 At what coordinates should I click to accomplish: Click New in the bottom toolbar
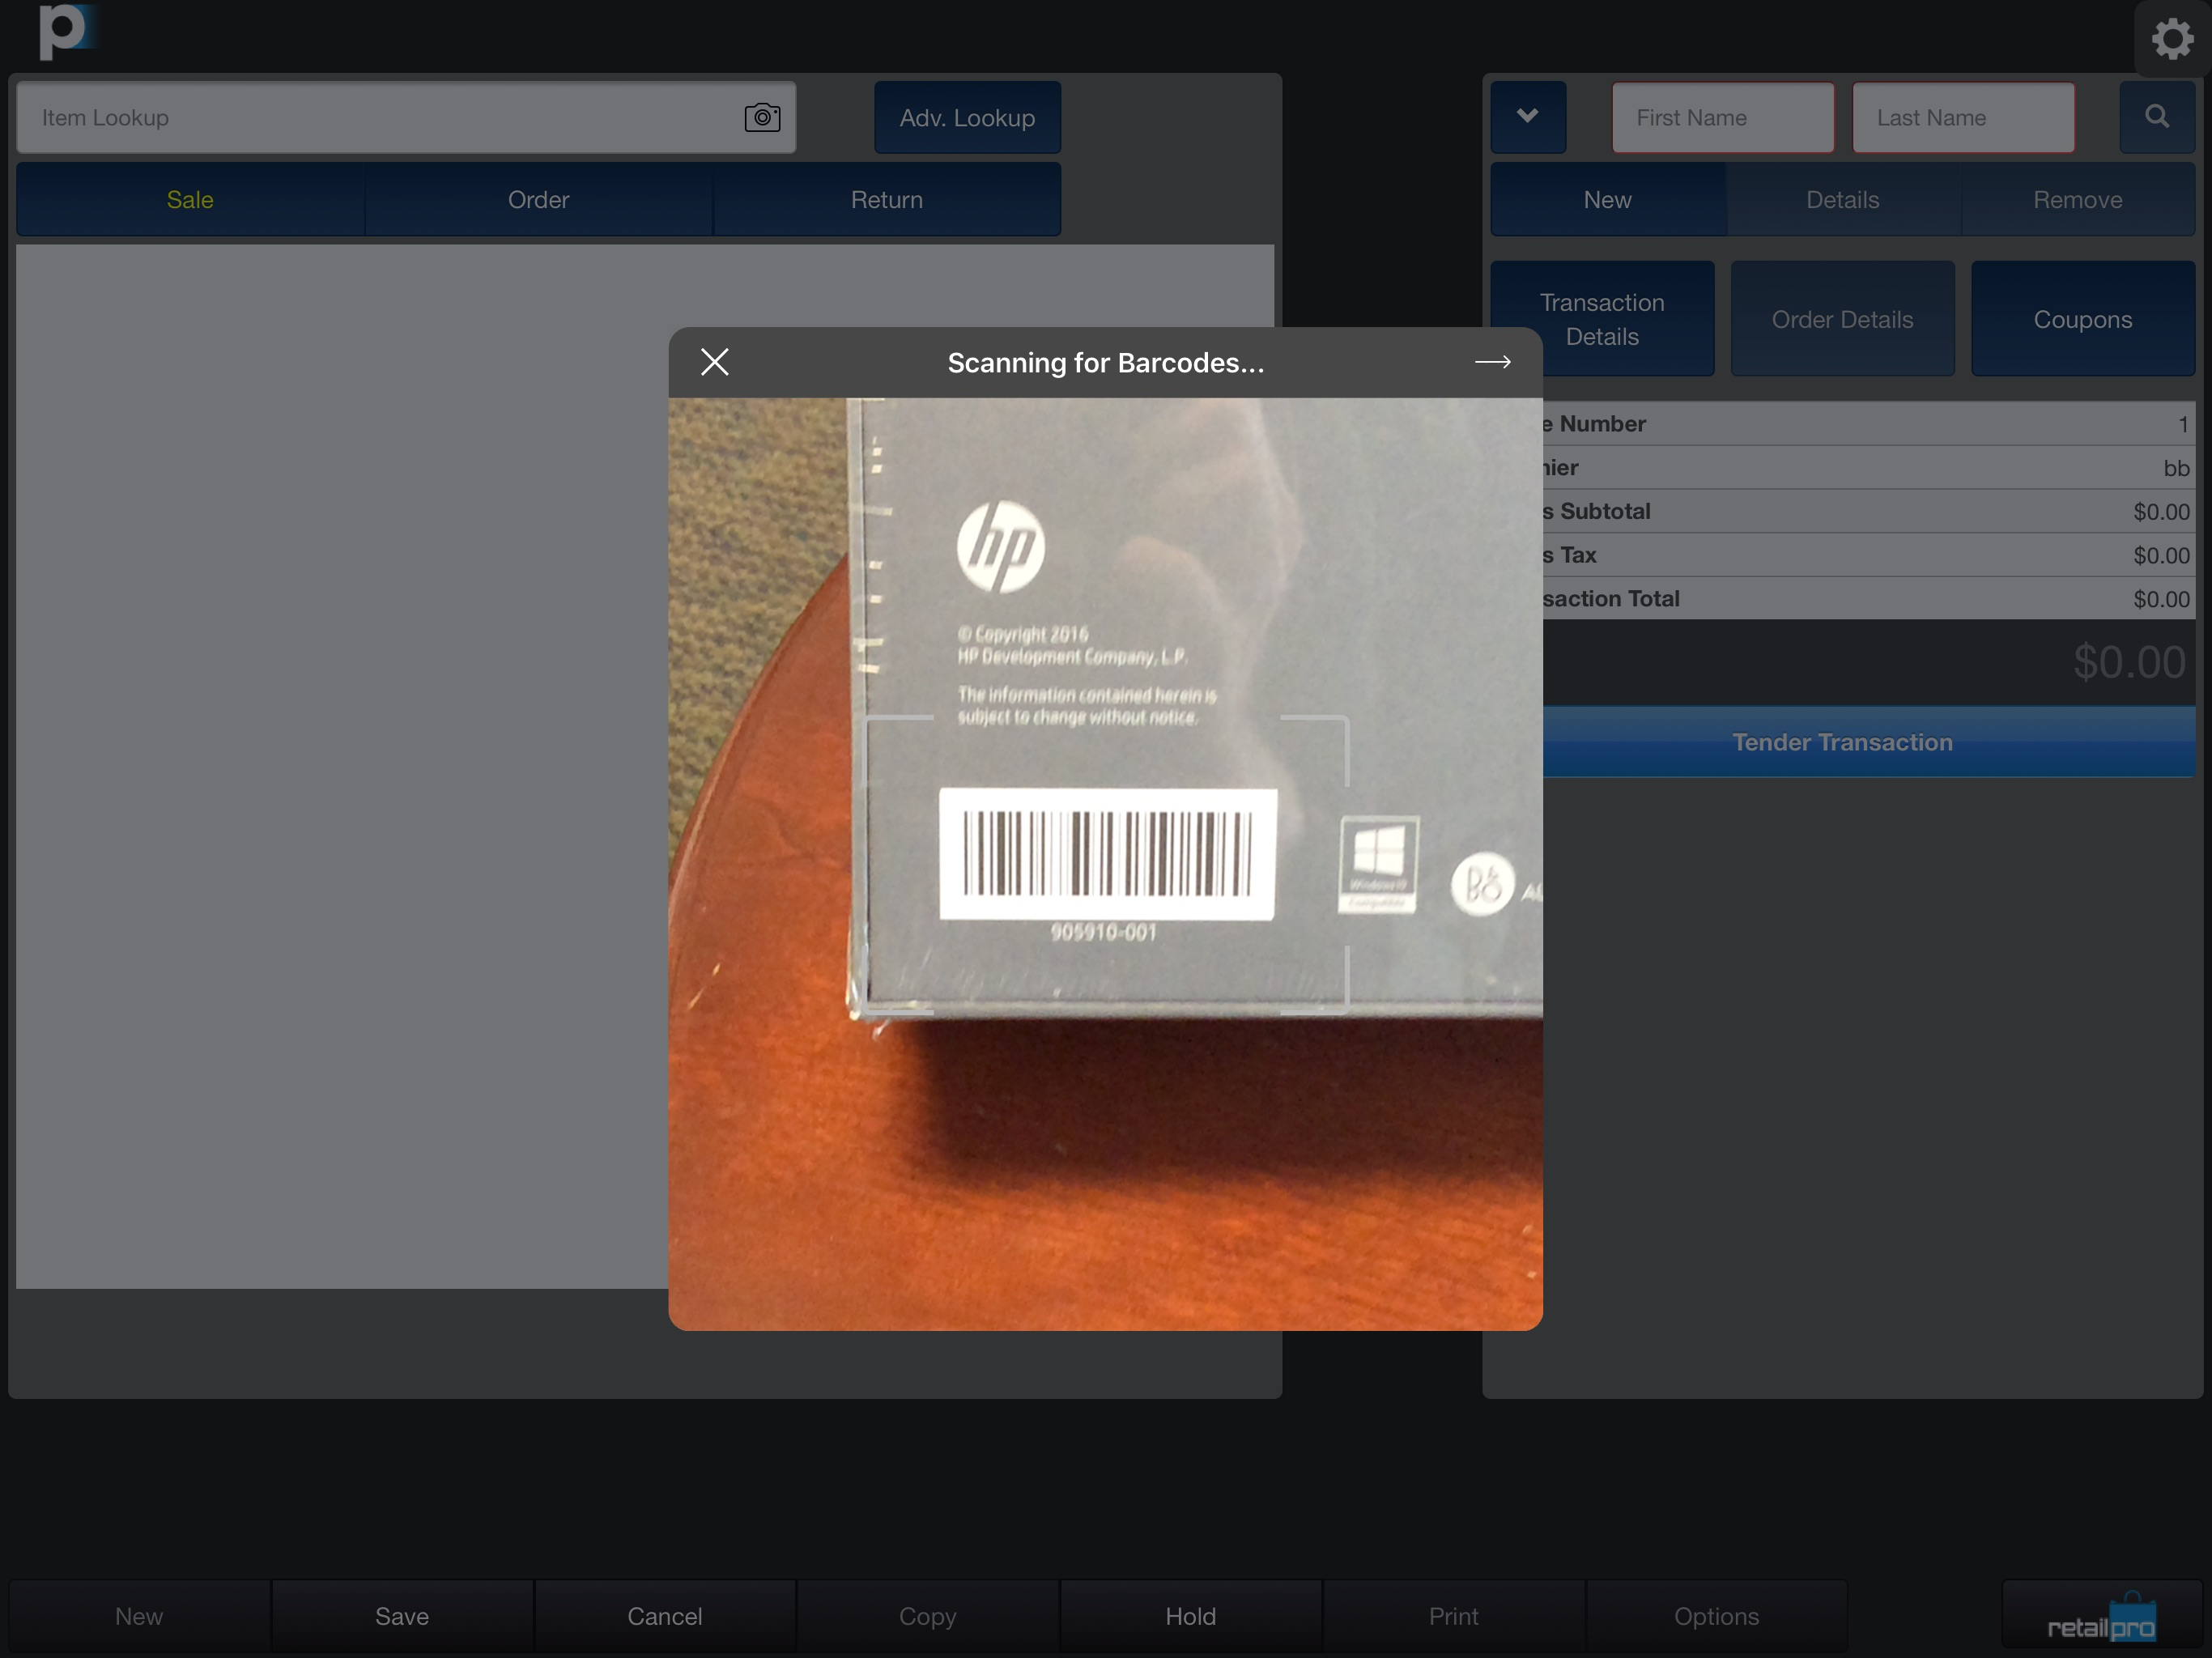[x=139, y=1616]
